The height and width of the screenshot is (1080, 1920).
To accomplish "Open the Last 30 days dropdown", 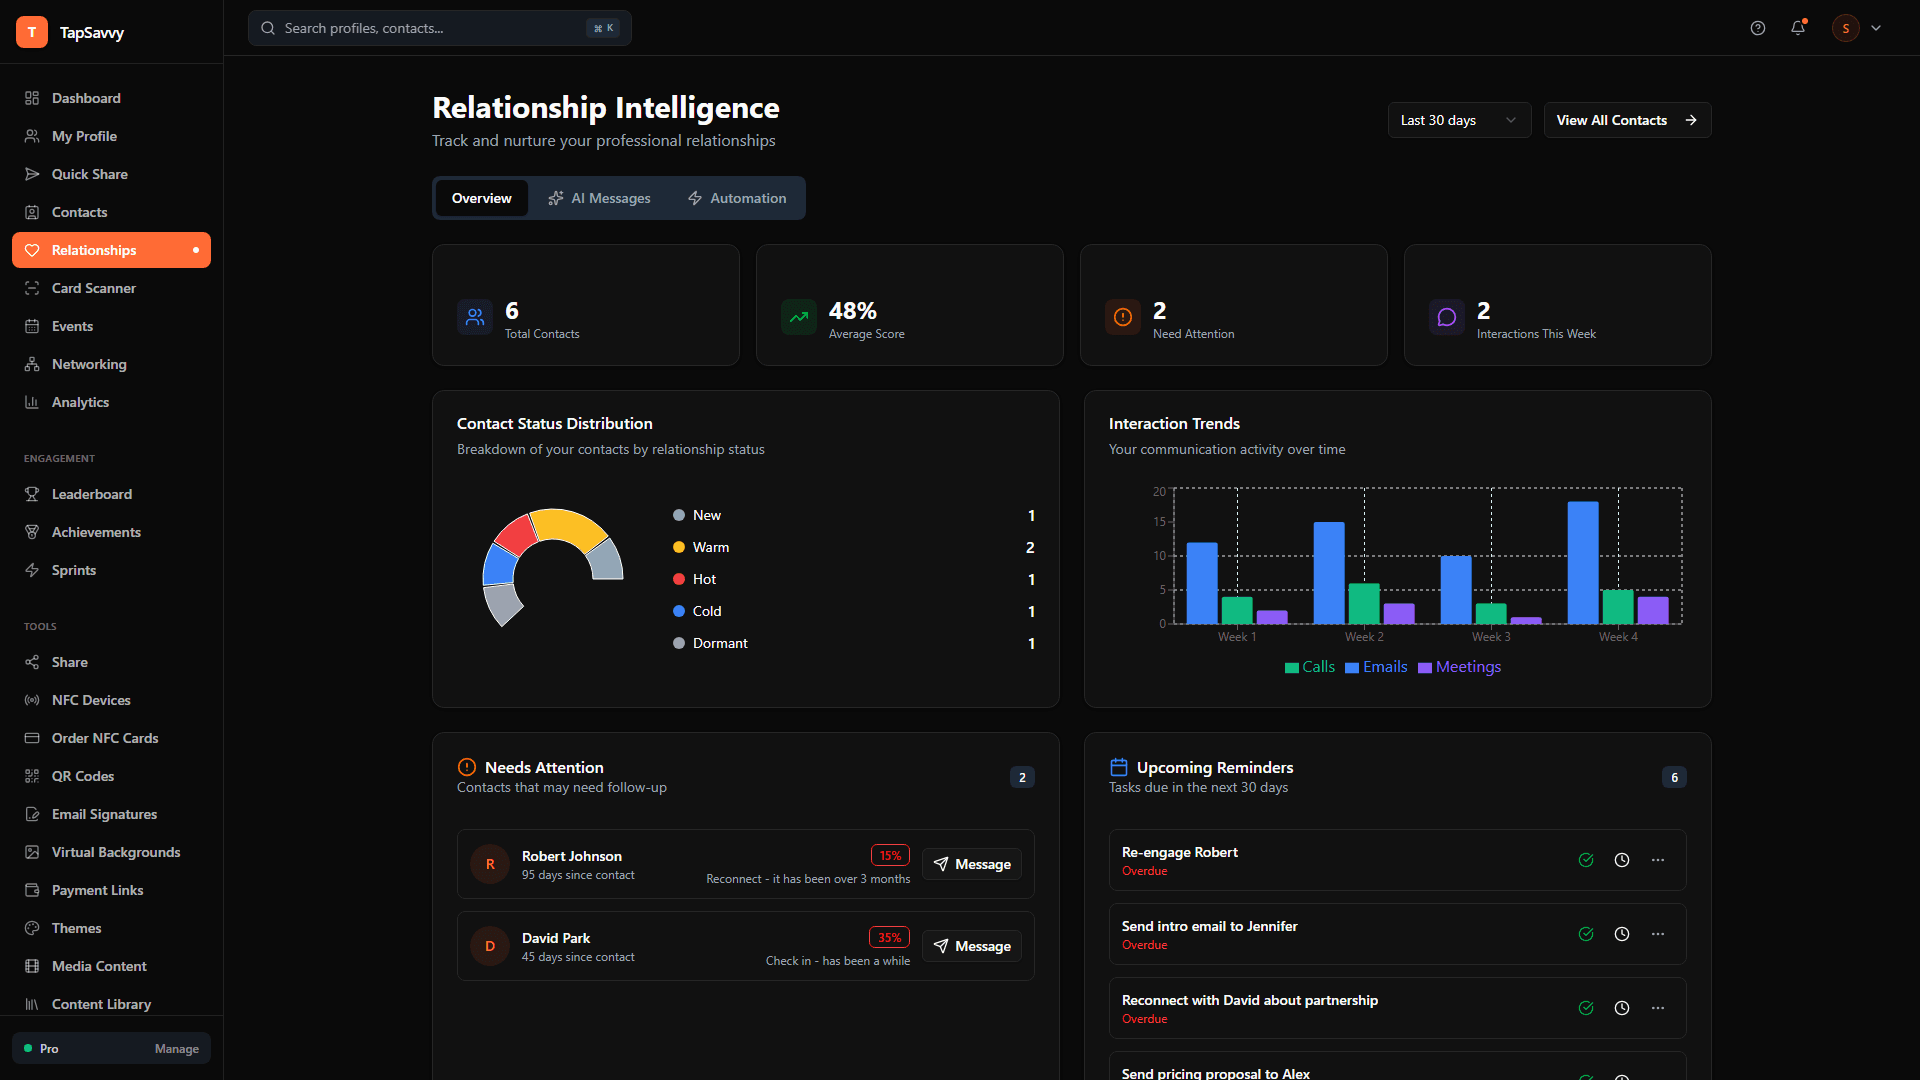I will [x=1459, y=120].
